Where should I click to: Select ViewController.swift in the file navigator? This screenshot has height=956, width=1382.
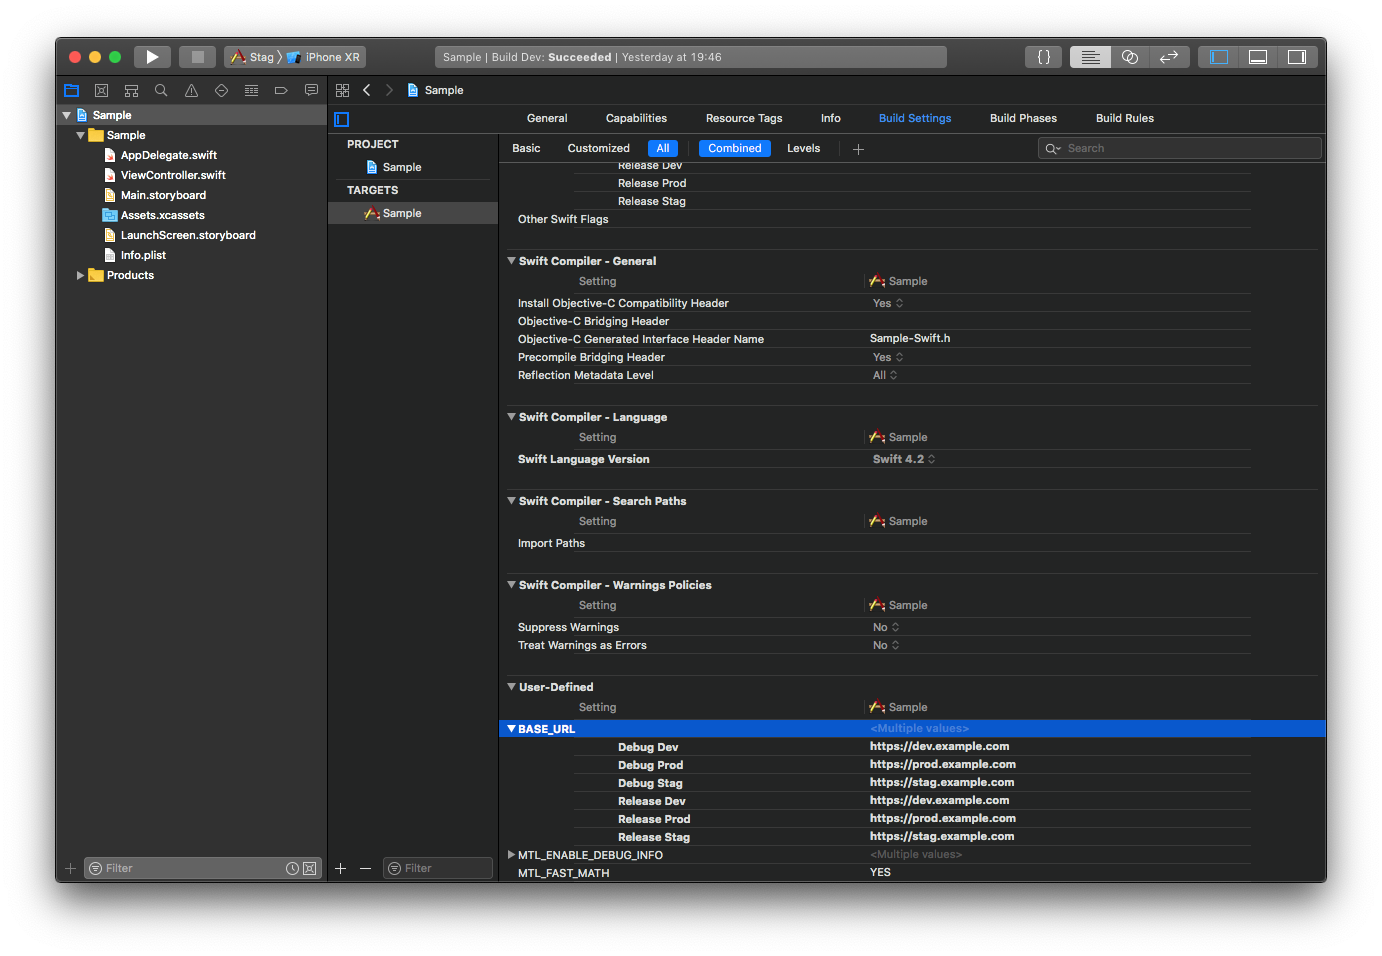pyautogui.click(x=173, y=175)
